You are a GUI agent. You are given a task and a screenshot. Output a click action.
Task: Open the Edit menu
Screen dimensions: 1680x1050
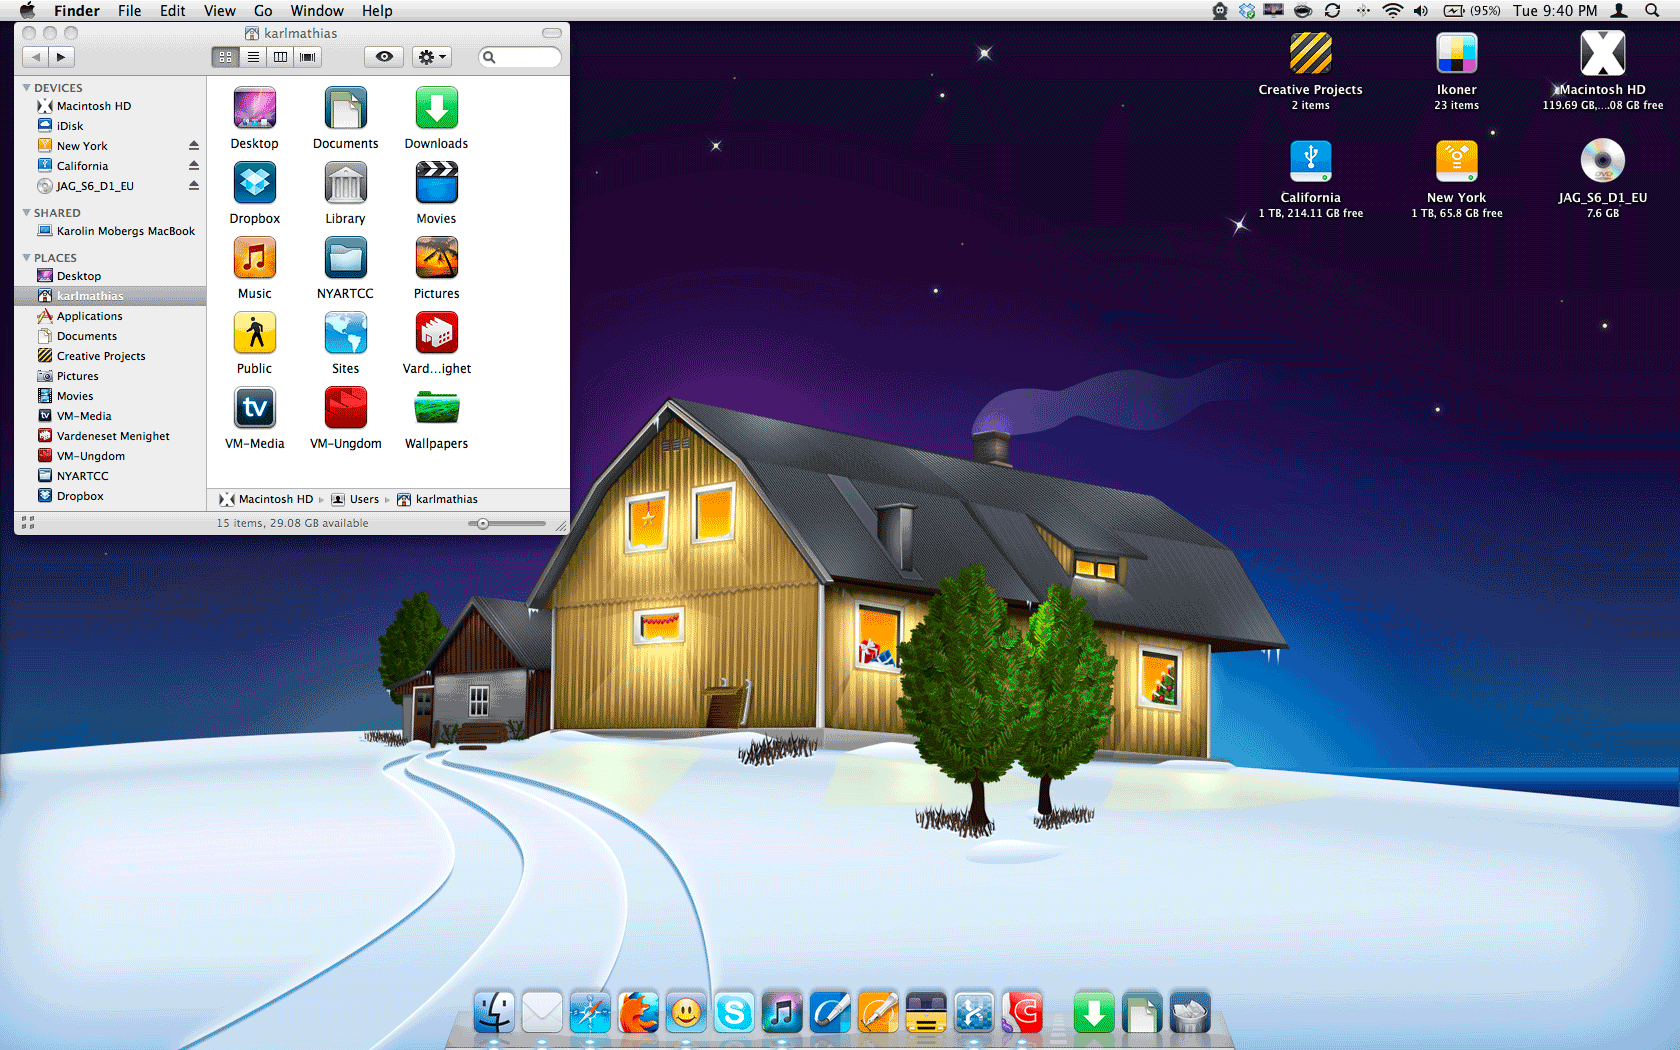coord(173,11)
